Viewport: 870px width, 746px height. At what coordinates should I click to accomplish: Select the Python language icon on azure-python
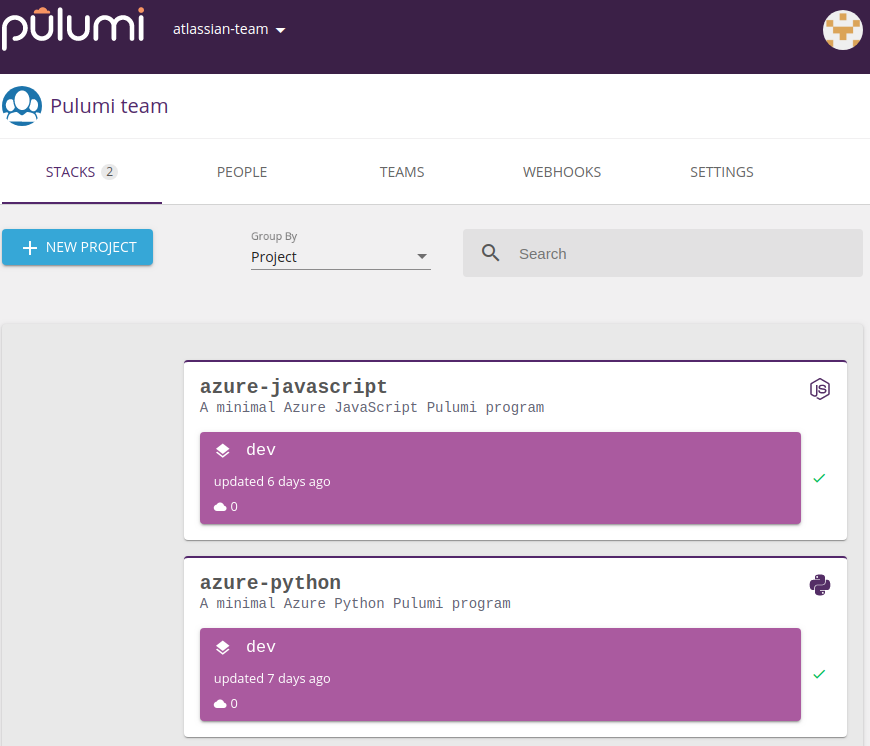820,585
